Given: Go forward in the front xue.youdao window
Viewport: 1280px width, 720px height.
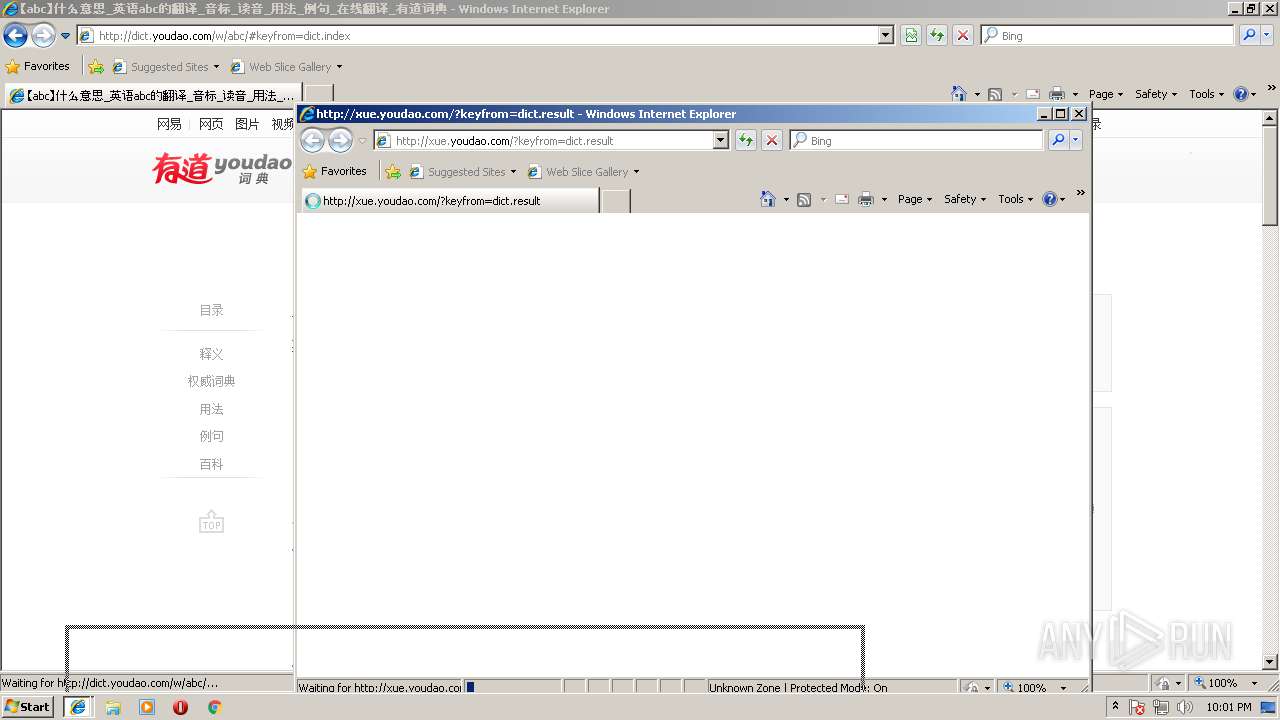Looking at the screenshot, I should (340, 141).
